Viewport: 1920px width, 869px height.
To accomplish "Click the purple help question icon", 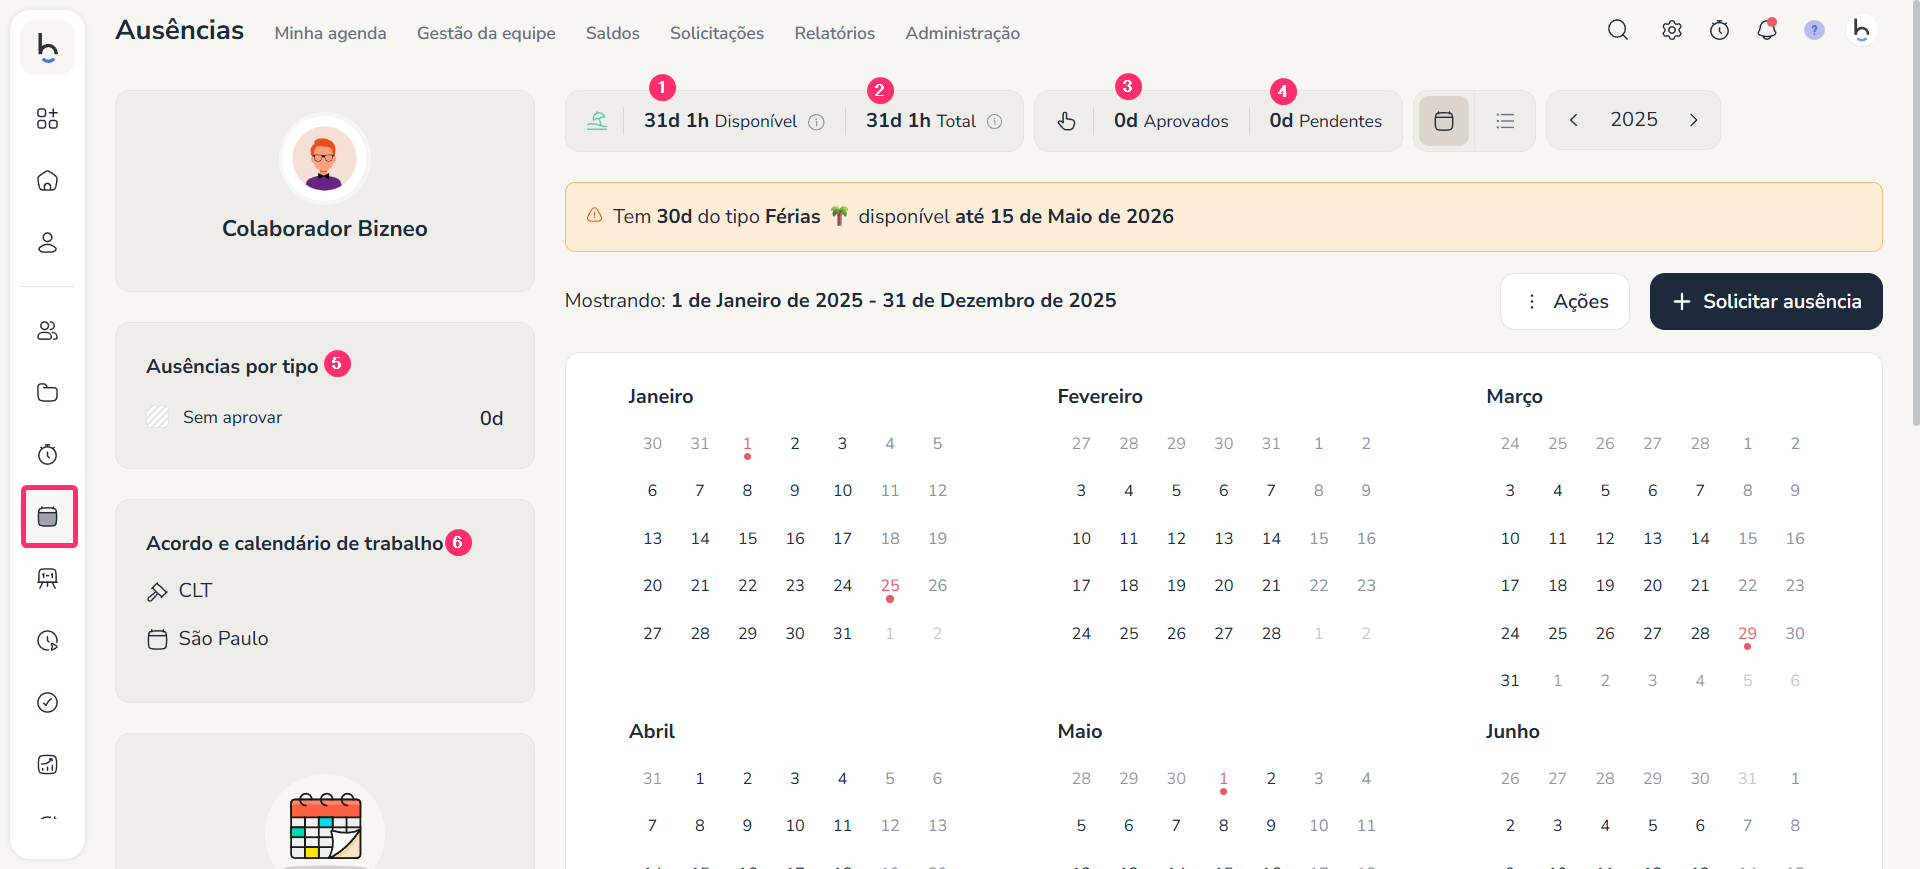I will pyautogui.click(x=1814, y=30).
